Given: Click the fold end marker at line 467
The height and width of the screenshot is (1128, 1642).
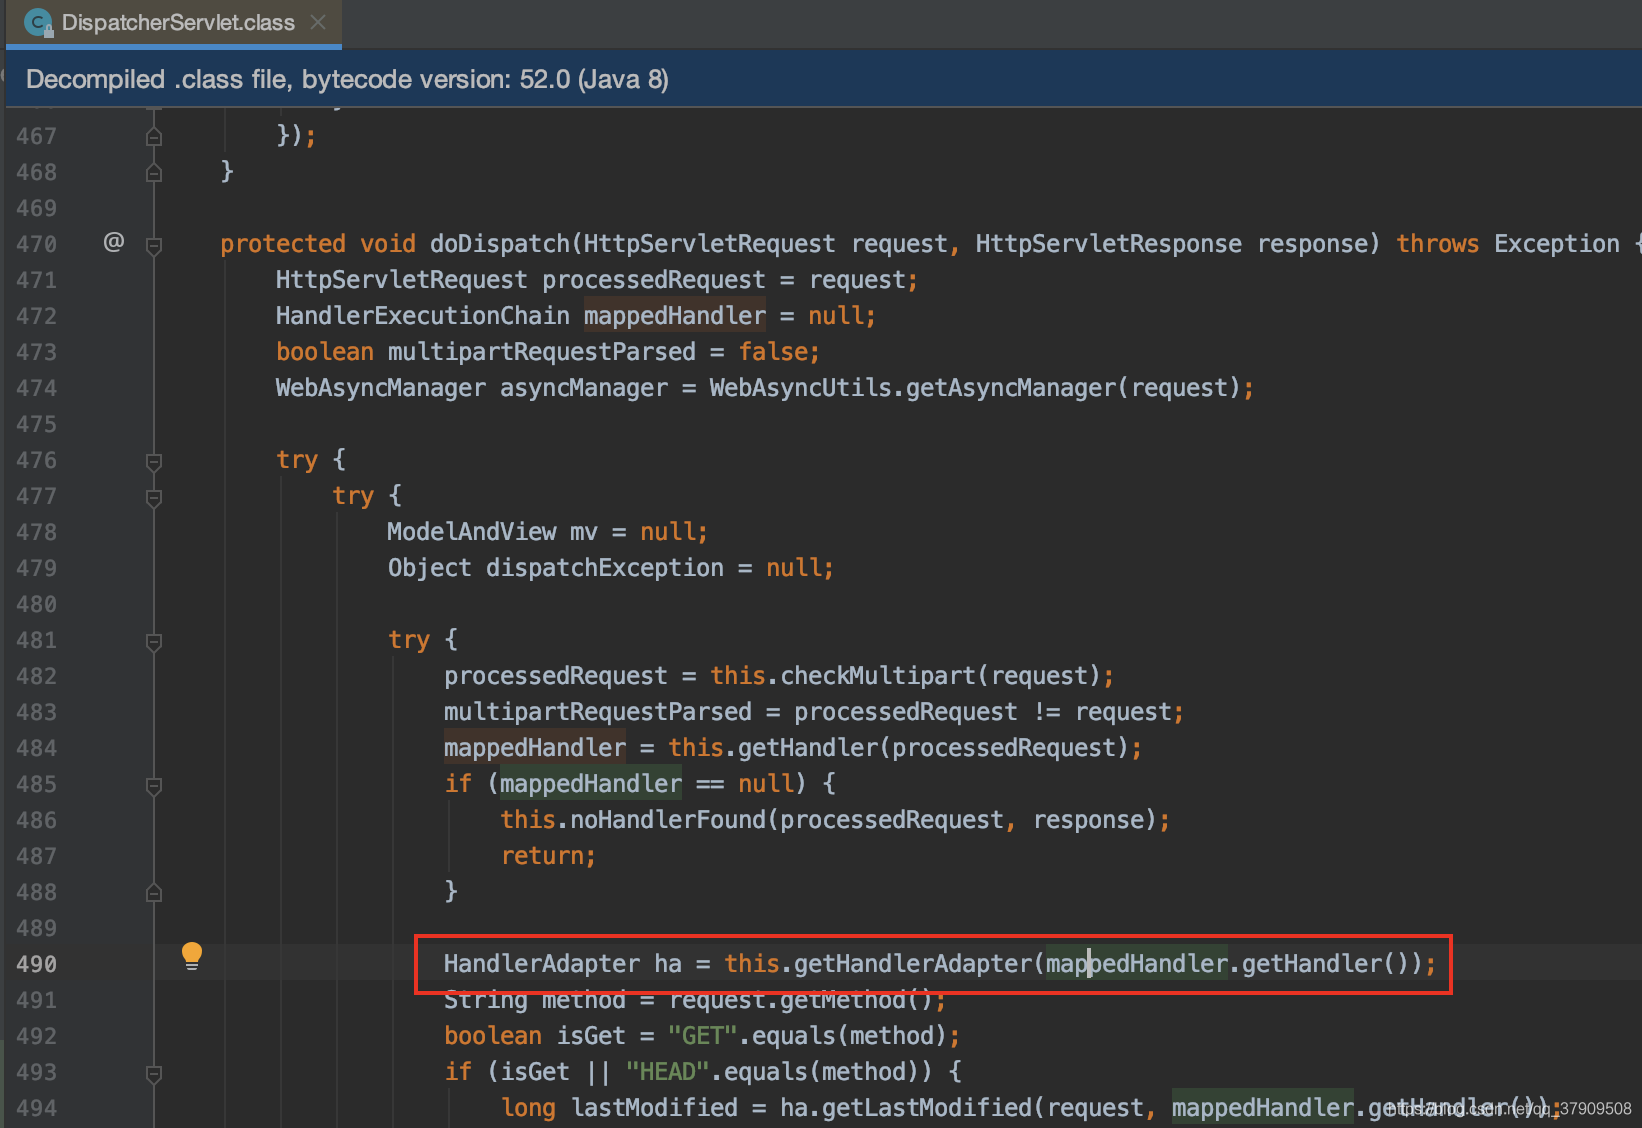Looking at the screenshot, I should coord(154,136).
